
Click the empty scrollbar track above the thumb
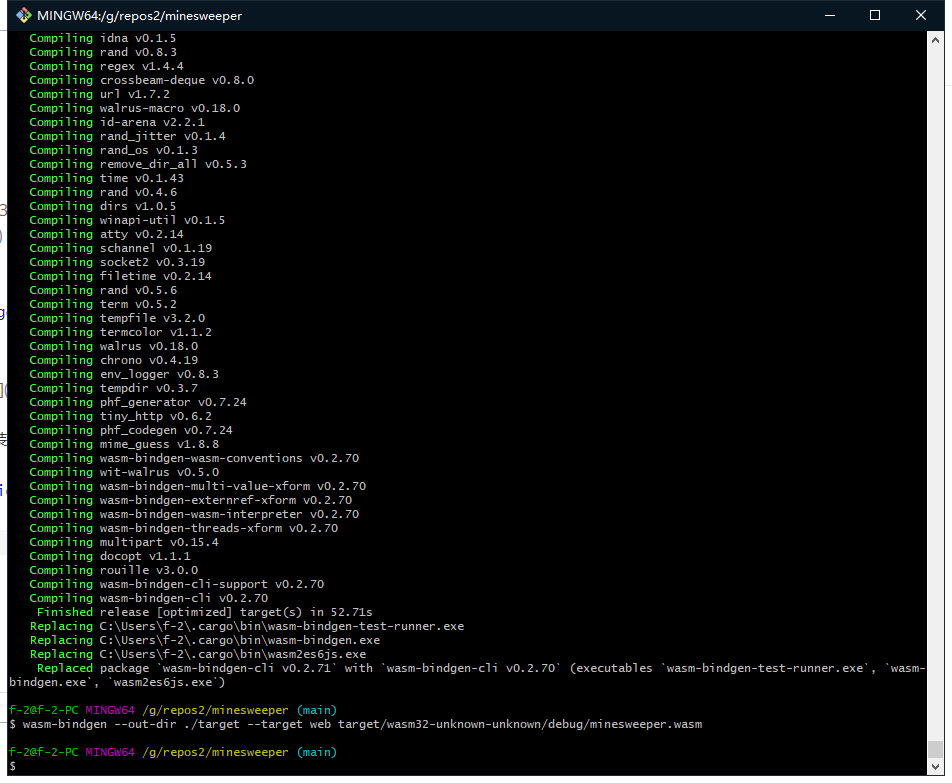pos(935,400)
